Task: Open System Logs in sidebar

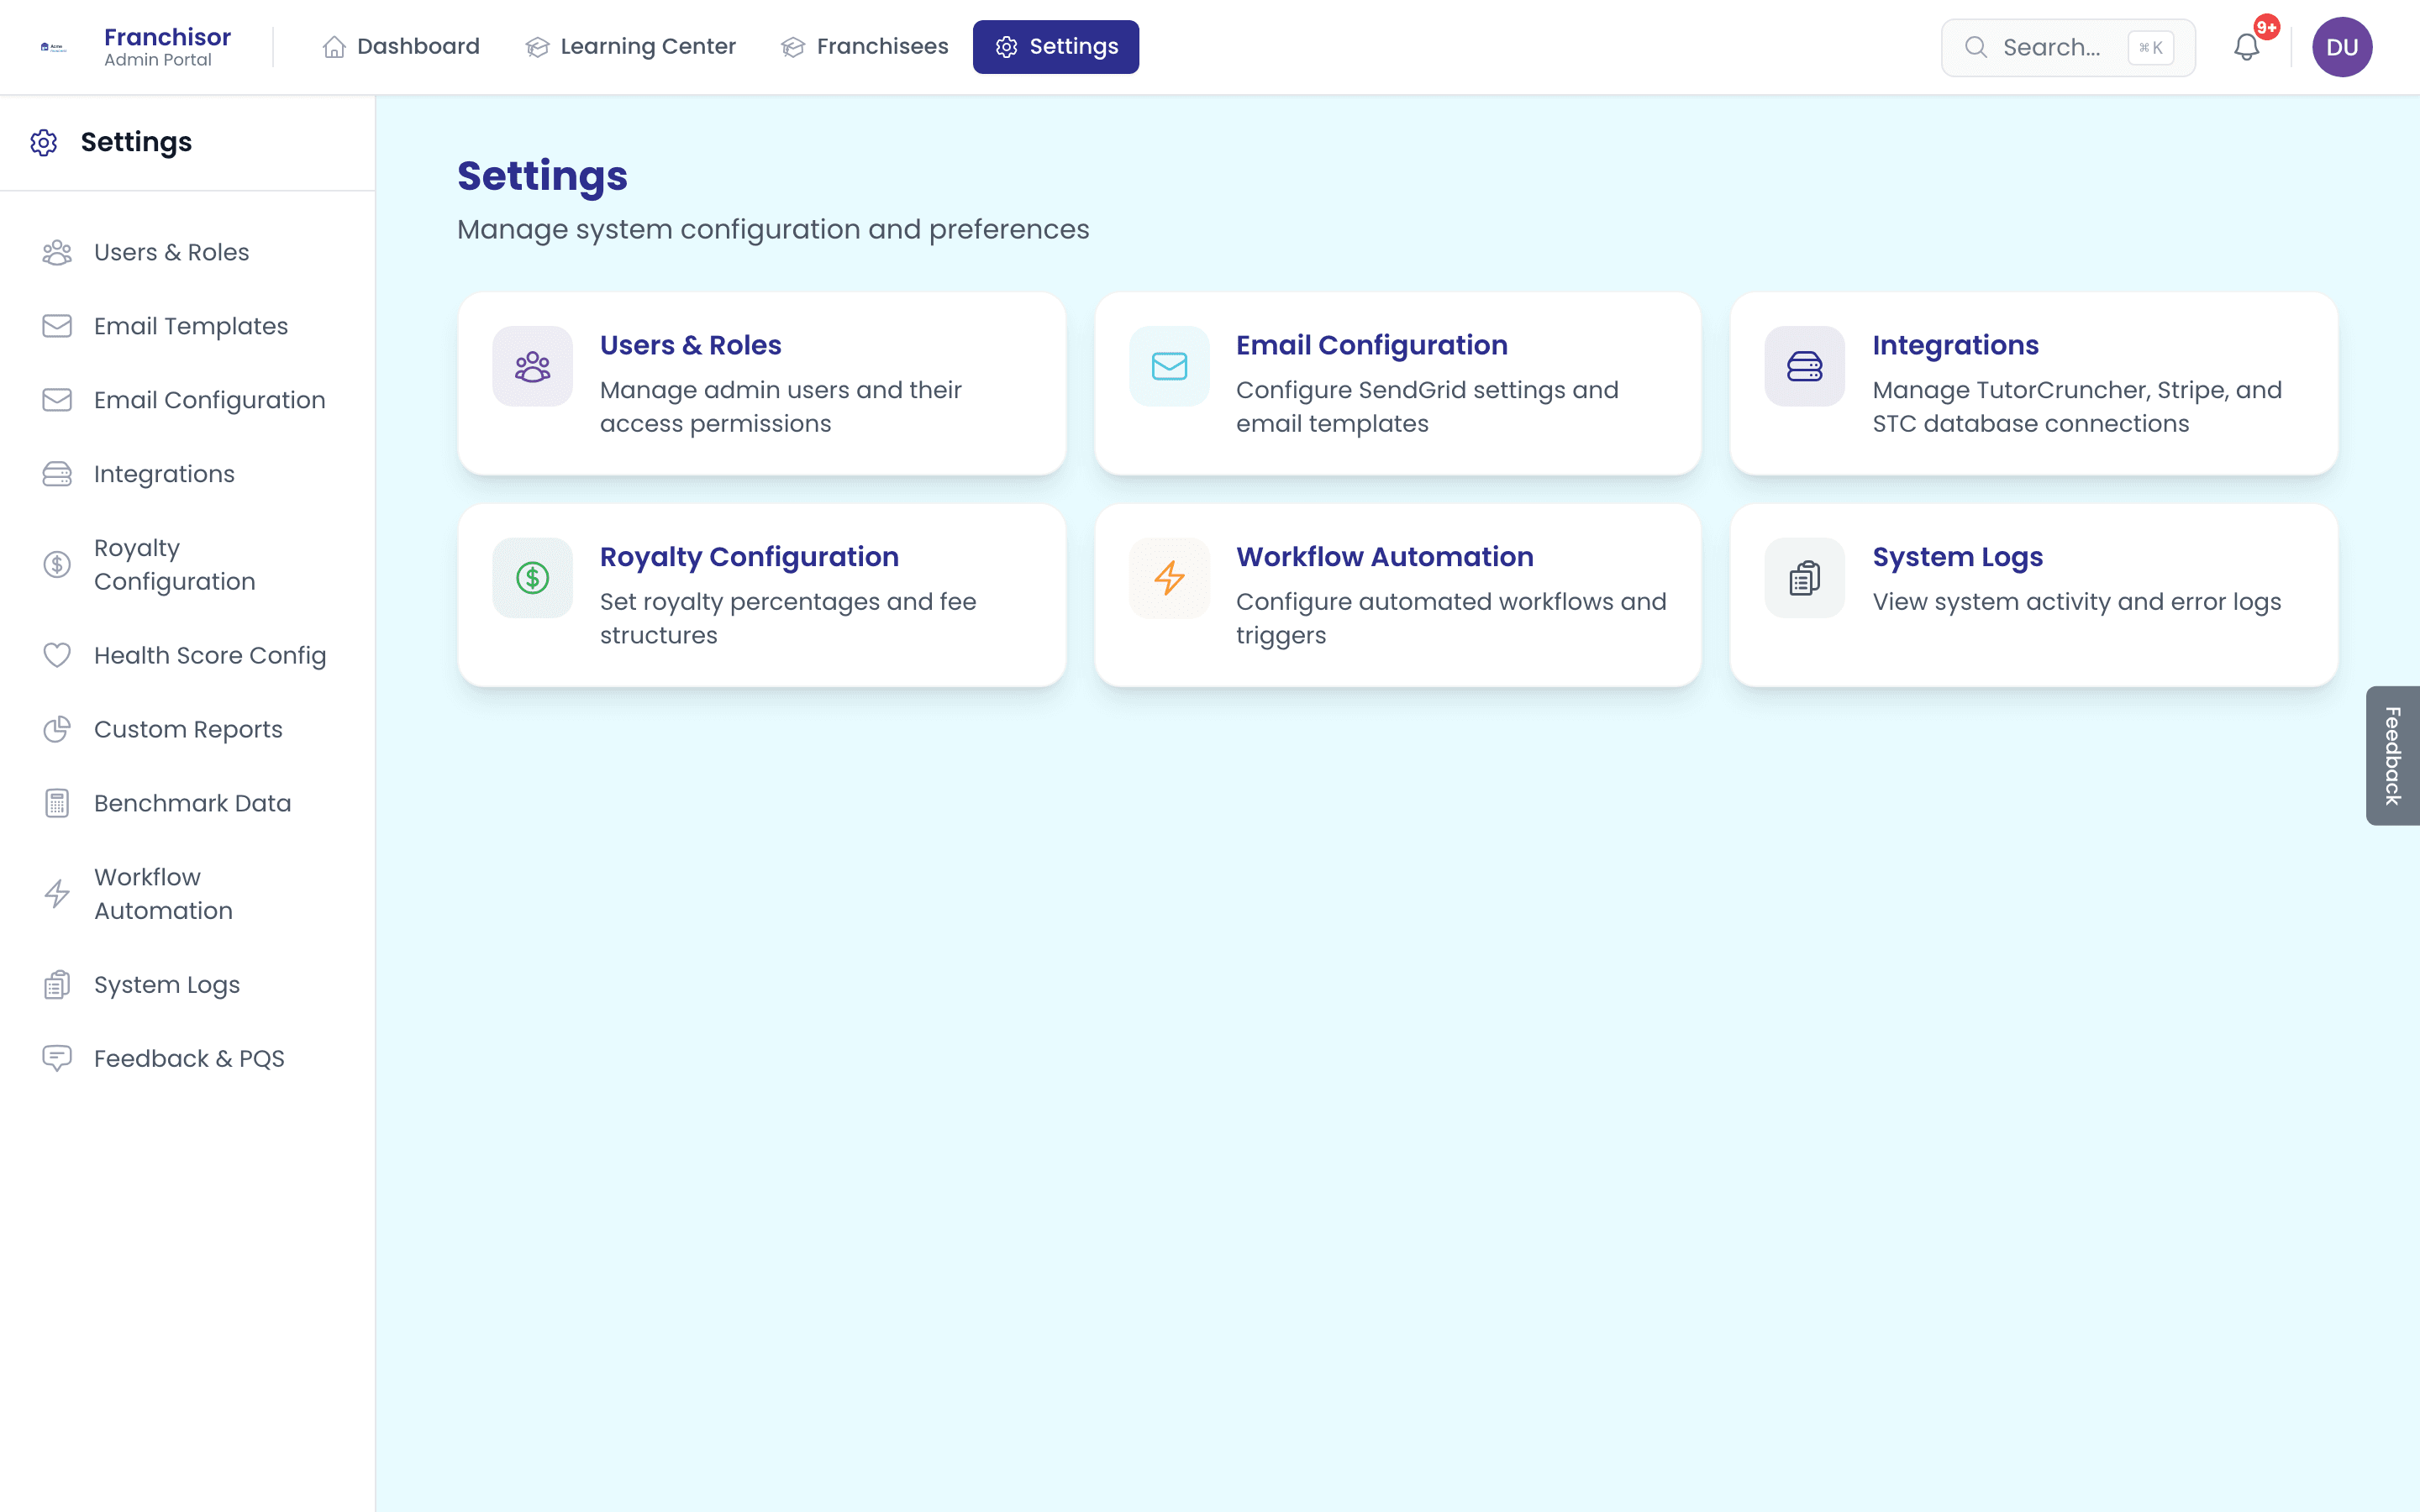Action: 188,985
